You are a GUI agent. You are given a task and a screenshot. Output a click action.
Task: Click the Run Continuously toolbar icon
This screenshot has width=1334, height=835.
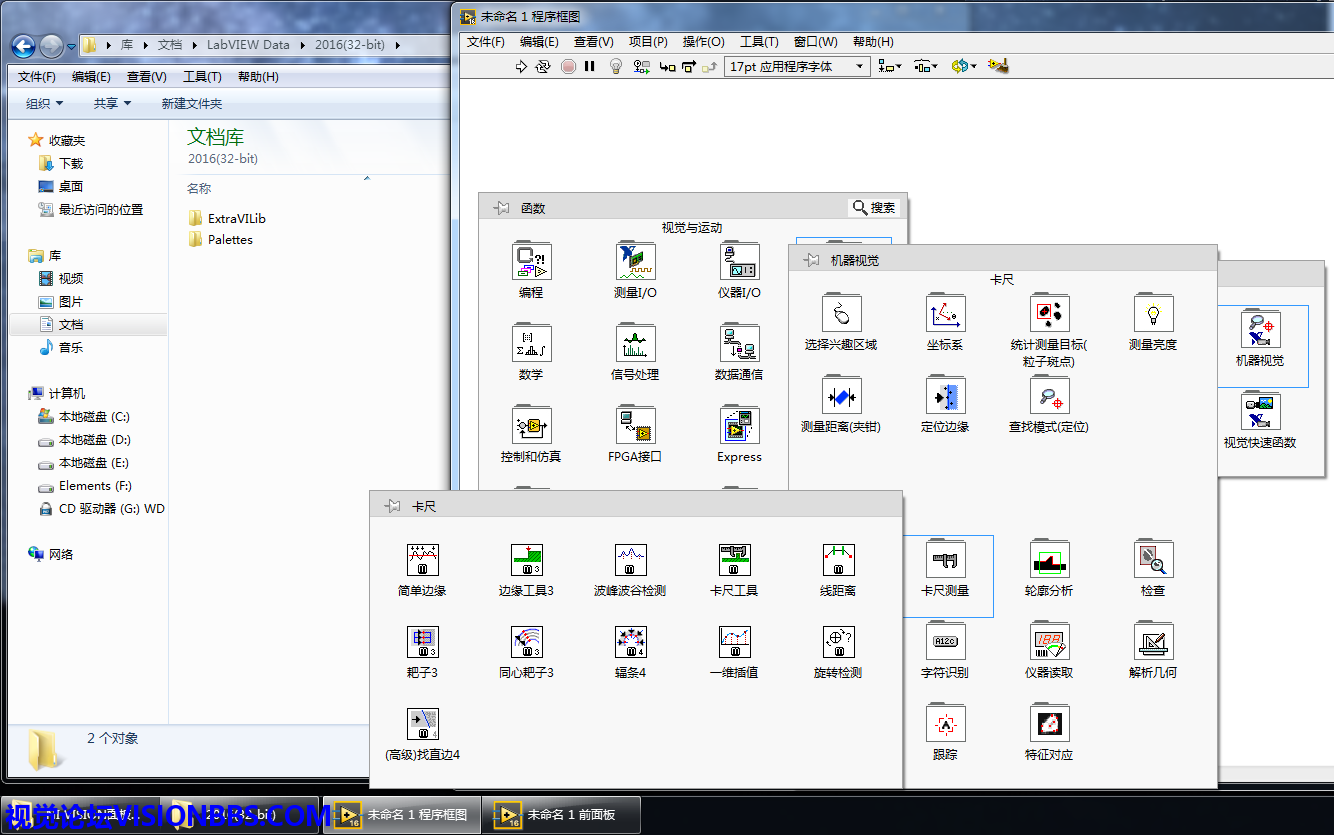543,67
